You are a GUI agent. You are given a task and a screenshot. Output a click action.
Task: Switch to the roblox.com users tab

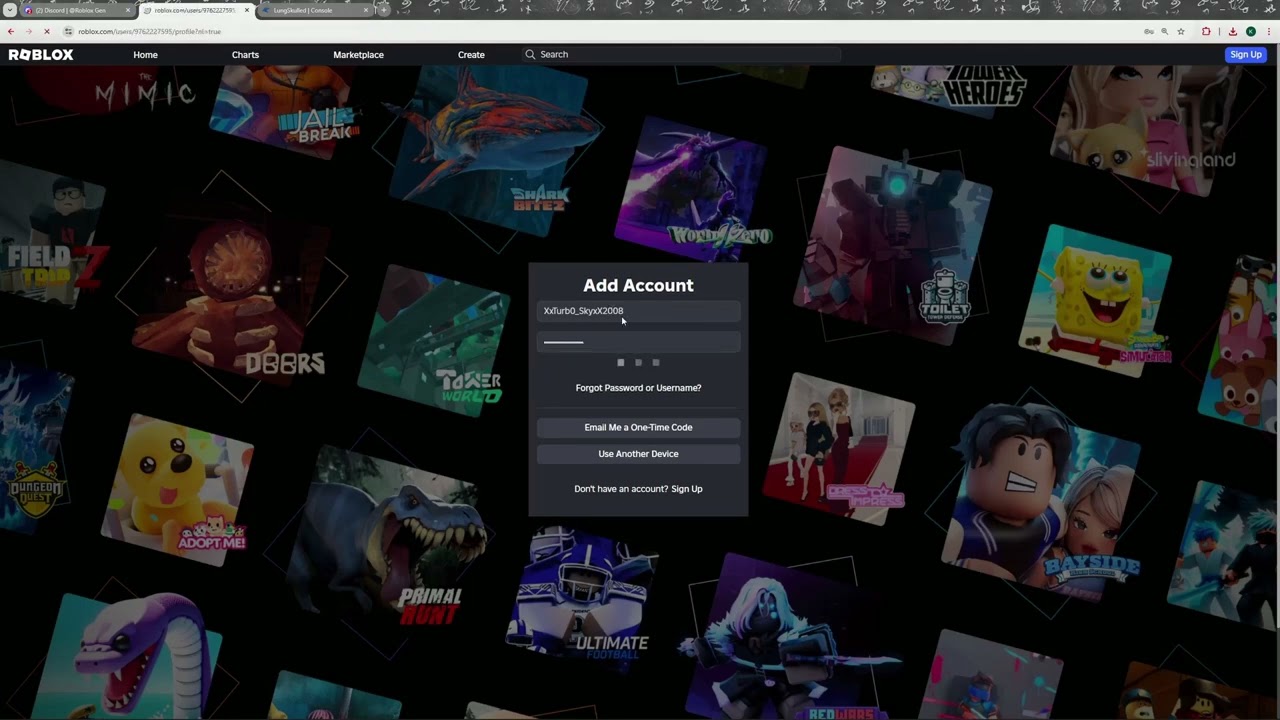[196, 10]
